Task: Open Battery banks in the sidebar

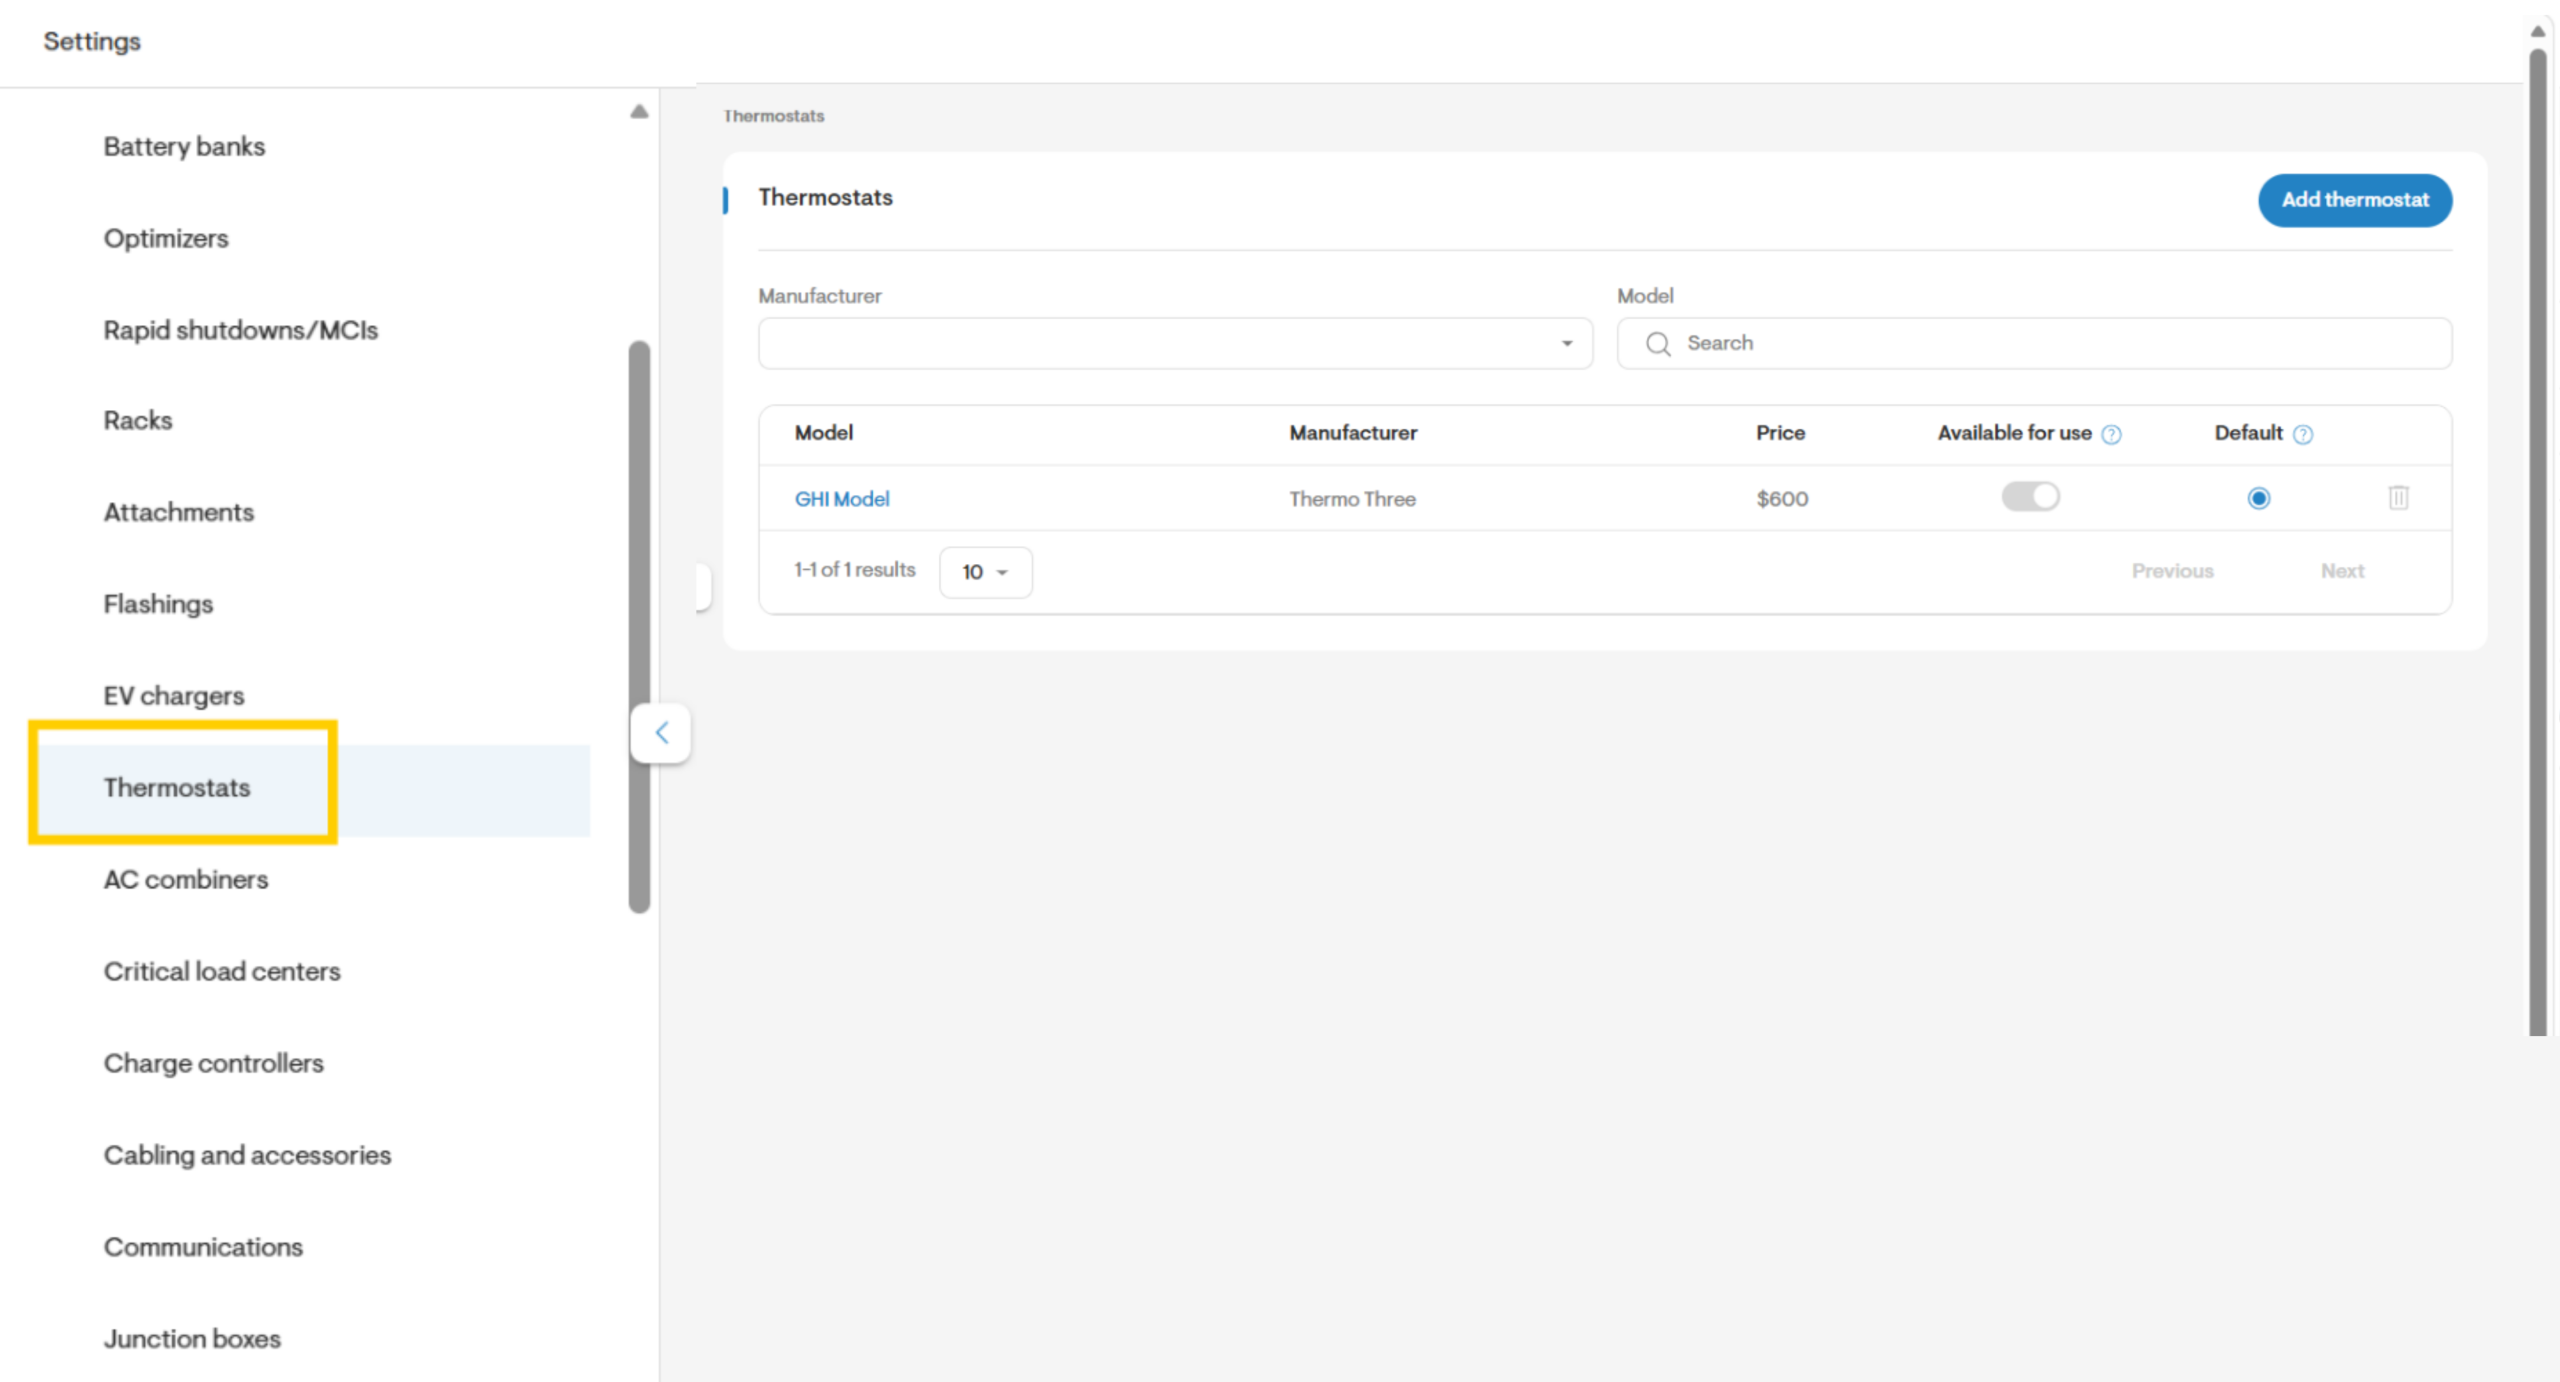Action: [184, 146]
